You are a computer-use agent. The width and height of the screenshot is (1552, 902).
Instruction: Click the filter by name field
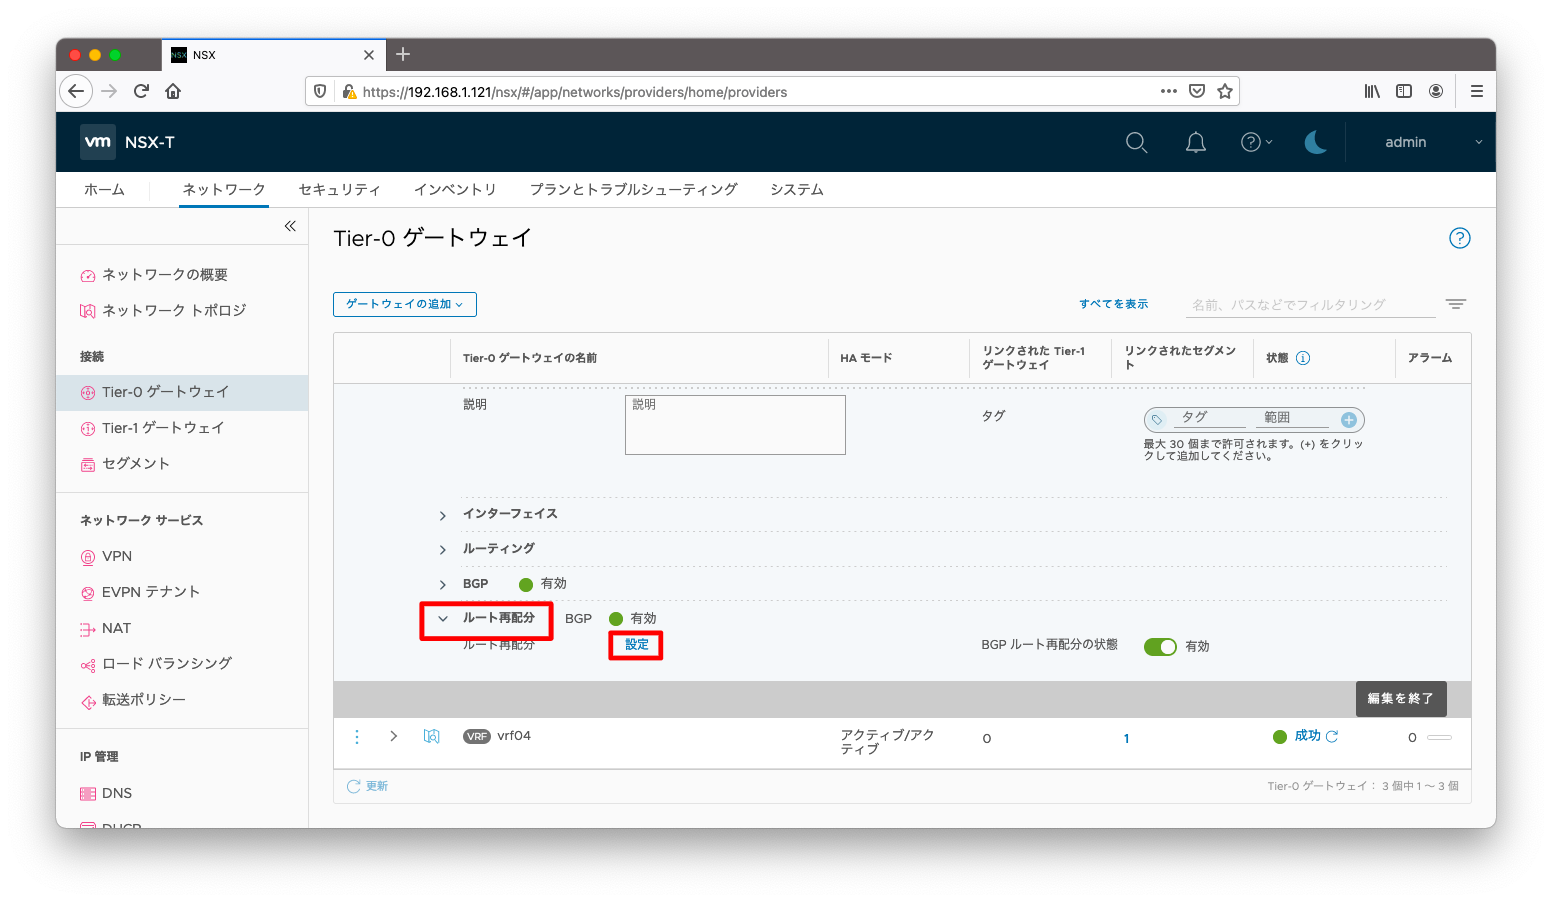pos(1310,304)
